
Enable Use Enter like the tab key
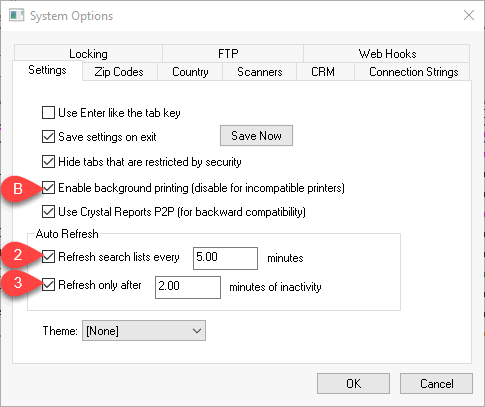coord(48,113)
